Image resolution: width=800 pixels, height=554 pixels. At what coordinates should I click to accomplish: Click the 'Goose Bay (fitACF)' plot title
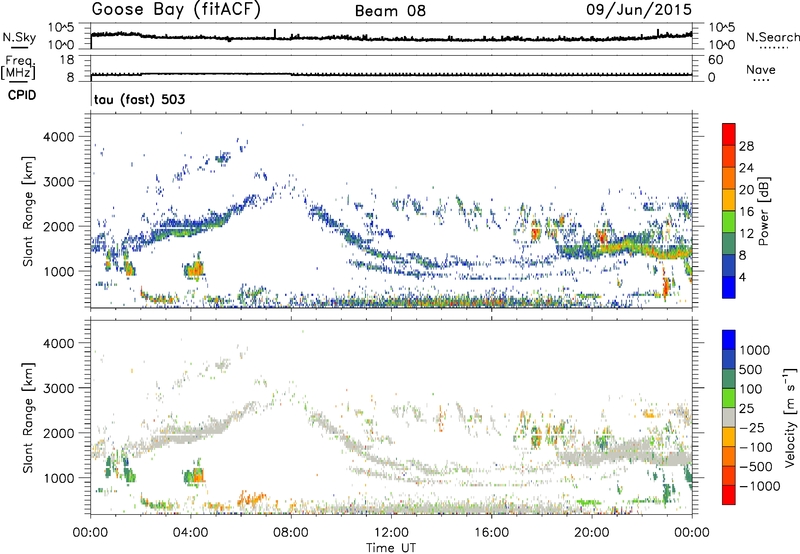tap(176, 10)
